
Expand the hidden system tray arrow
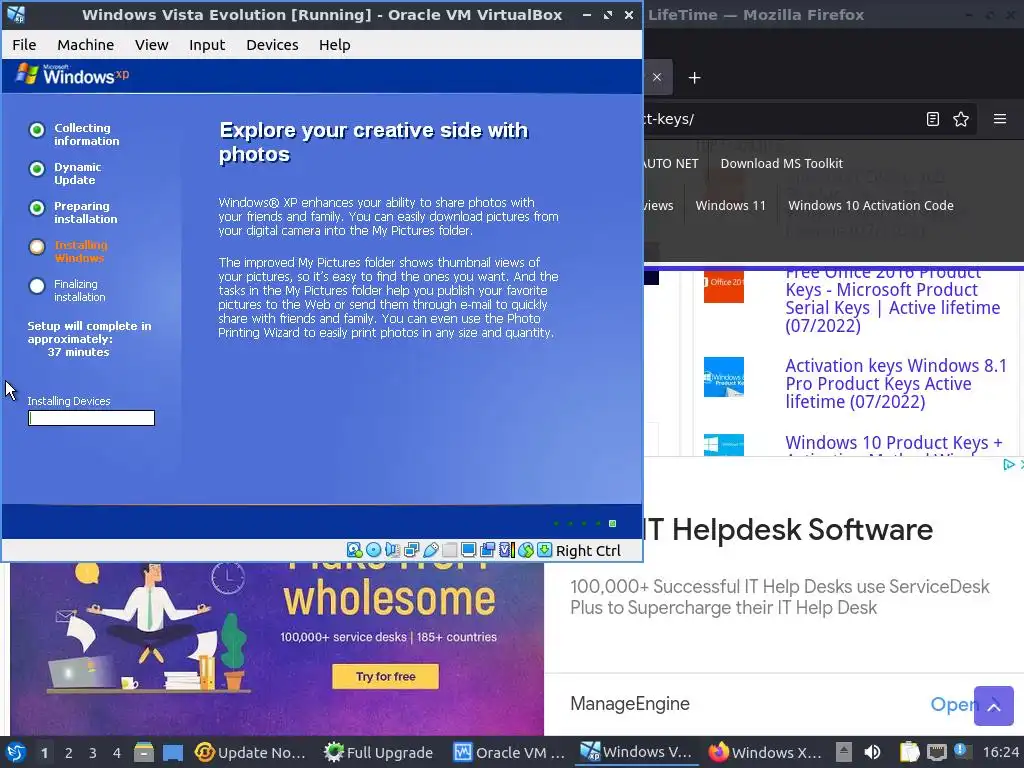[844, 752]
